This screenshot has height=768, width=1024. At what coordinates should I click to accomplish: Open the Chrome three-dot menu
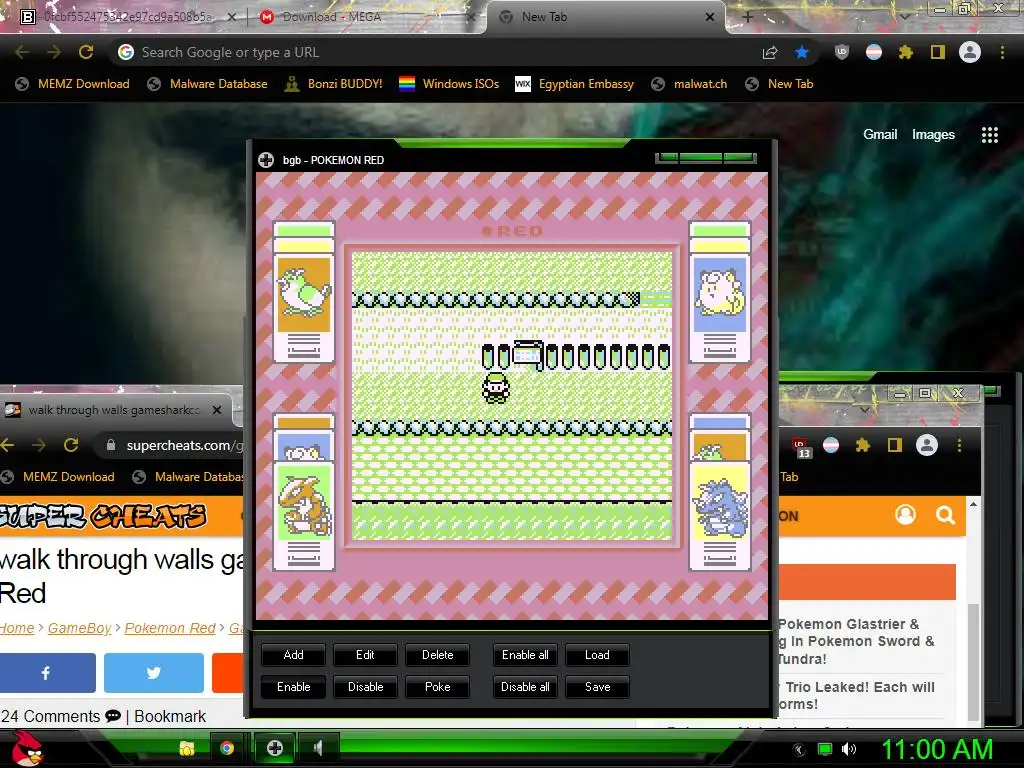click(1002, 52)
